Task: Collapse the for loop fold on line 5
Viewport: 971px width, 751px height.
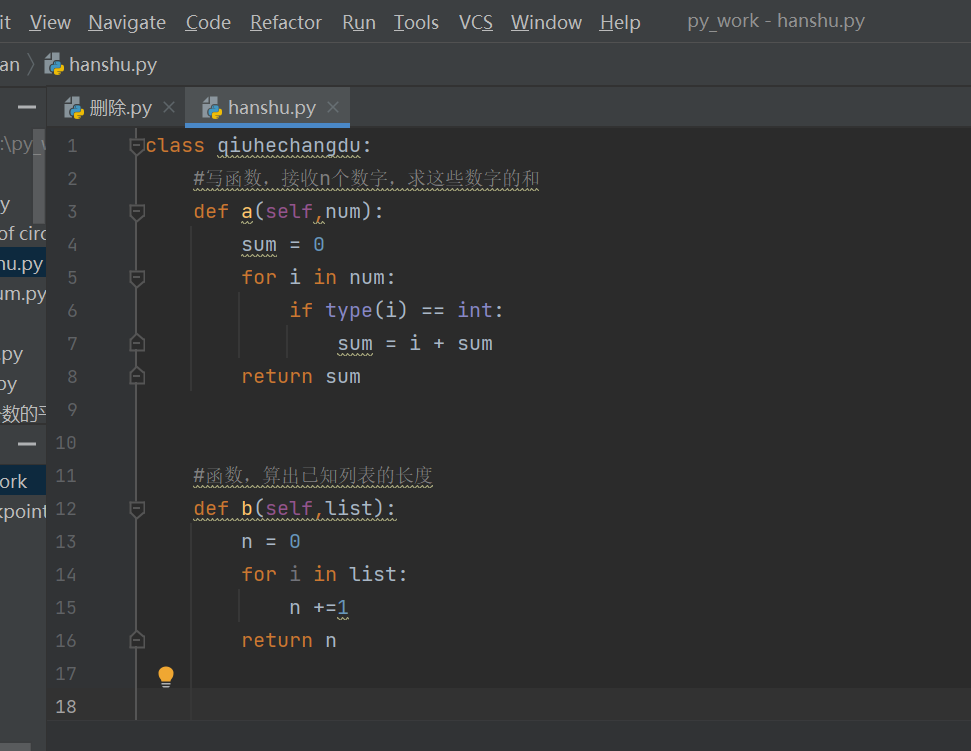Action: click(137, 278)
